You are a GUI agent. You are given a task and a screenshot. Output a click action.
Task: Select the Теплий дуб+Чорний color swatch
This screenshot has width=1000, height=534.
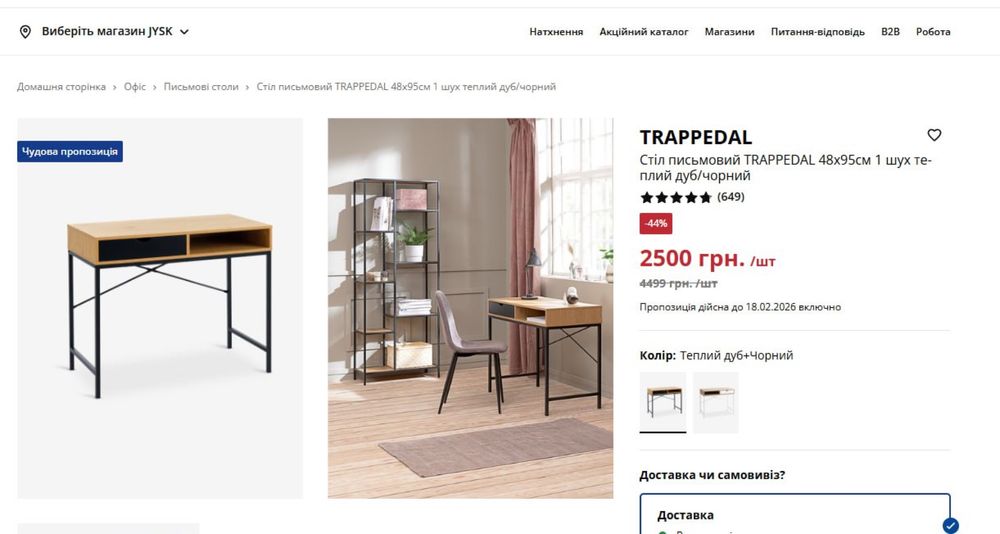click(x=663, y=402)
